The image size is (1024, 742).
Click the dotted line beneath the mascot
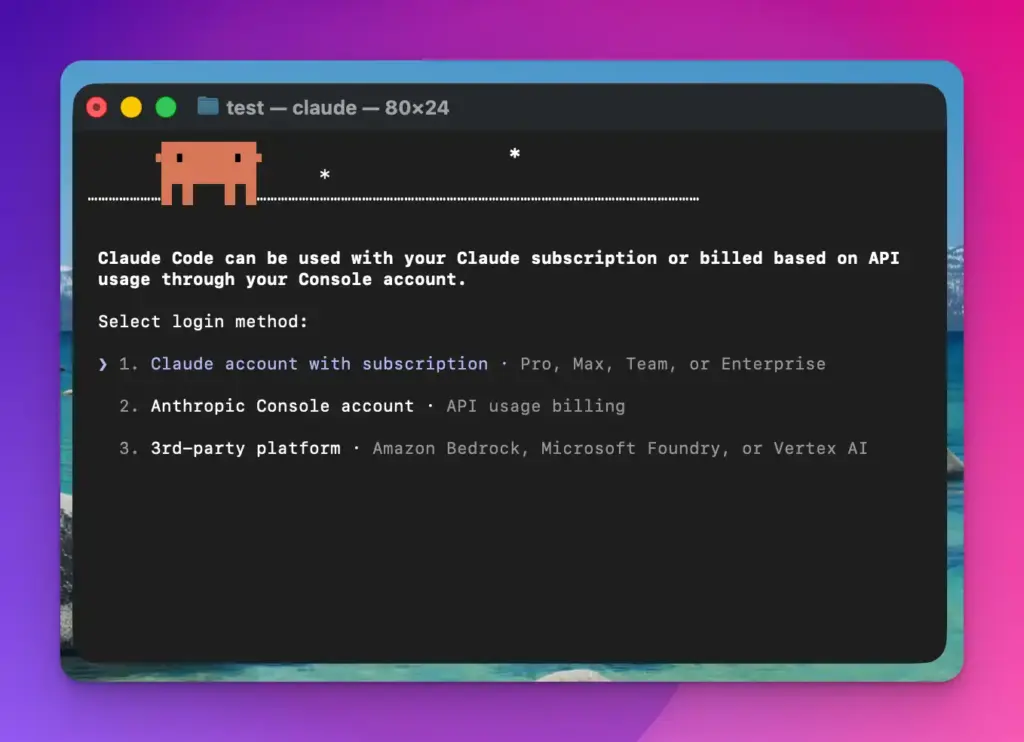pyautogui.click(x=480, y=199)
